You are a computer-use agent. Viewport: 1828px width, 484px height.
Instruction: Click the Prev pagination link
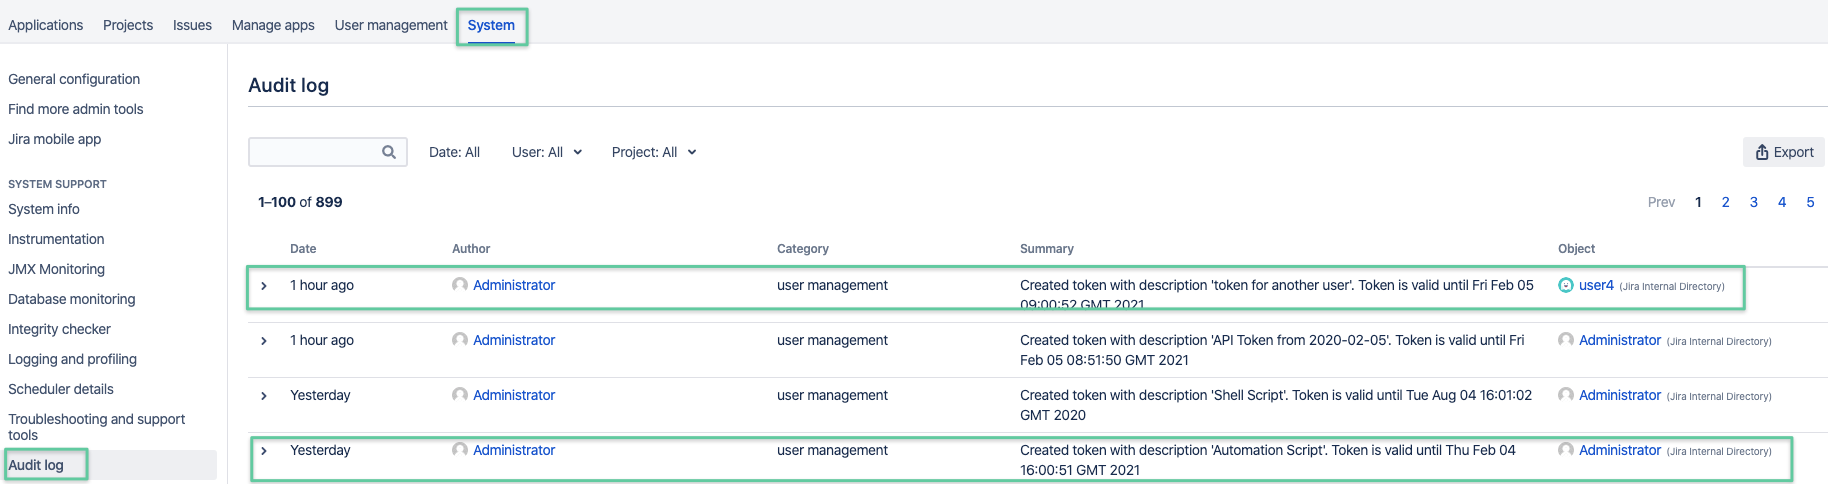point(1661,202)
